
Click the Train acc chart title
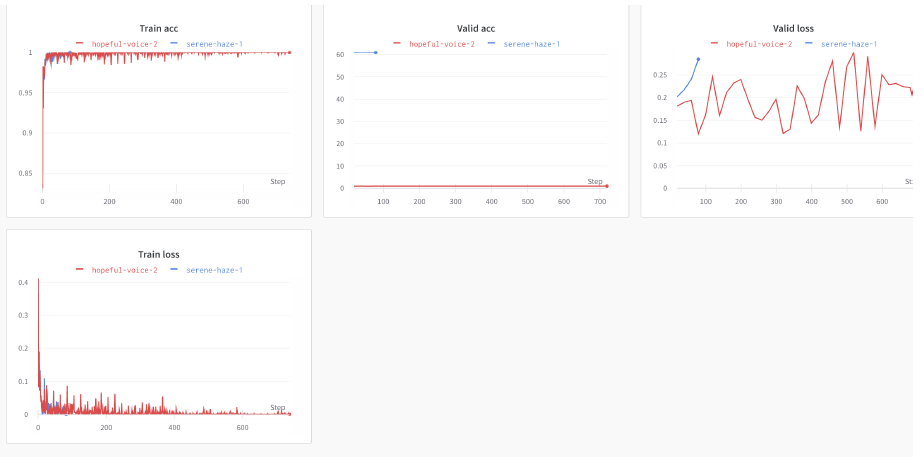(x=159, y=28)
